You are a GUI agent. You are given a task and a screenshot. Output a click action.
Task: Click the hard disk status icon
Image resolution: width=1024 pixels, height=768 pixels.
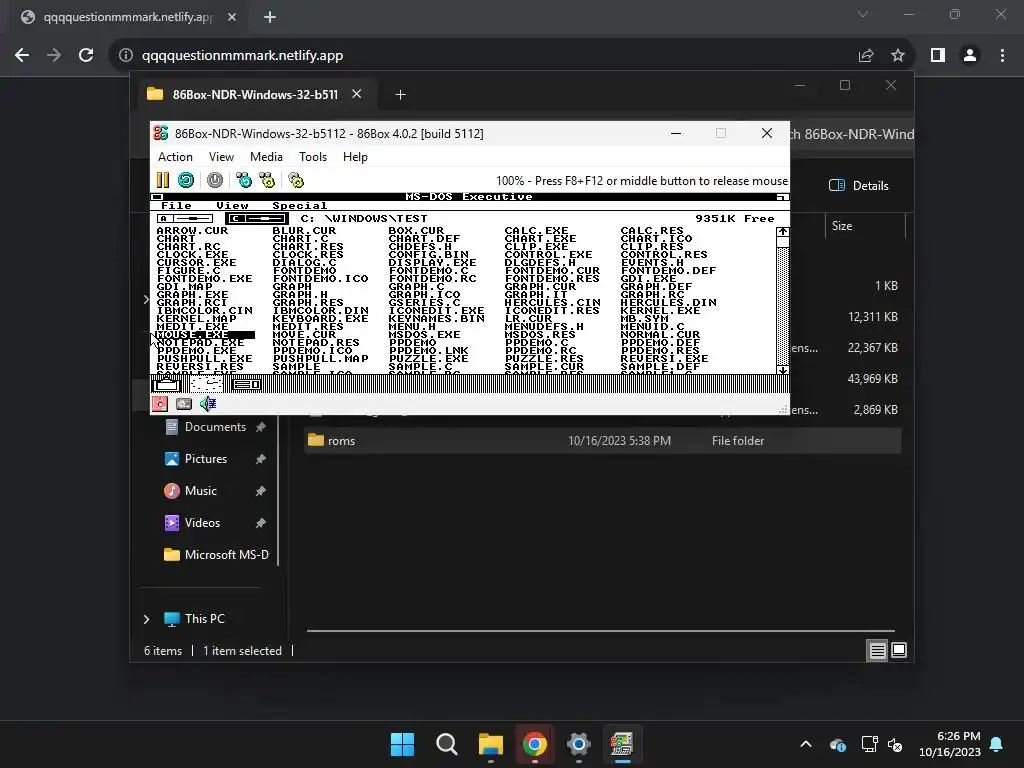pos(184,404)
